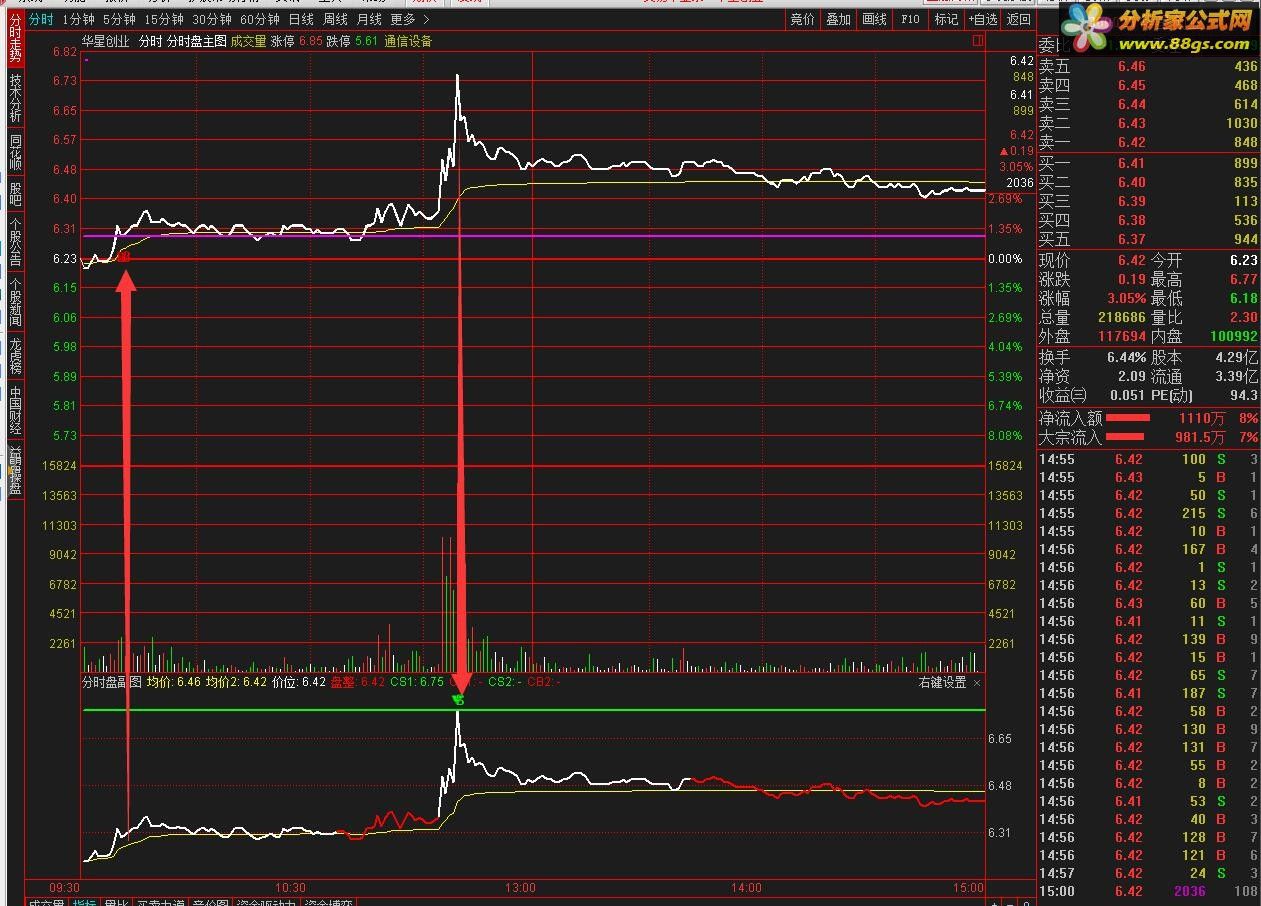The width and height of the screenshot is (1261, 906).
Task: Open the 同花顺 side tab
Action: [15, 150]
